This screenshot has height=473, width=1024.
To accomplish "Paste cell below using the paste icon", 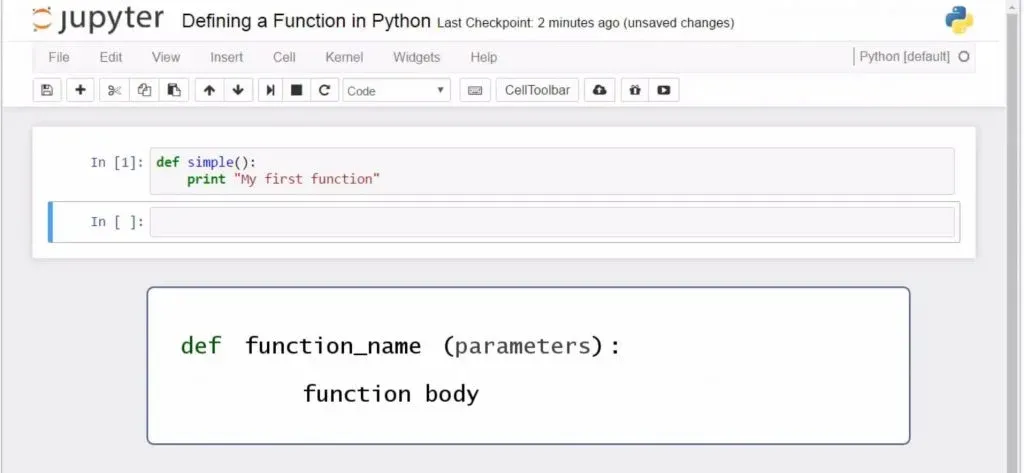I will point(173,90).
